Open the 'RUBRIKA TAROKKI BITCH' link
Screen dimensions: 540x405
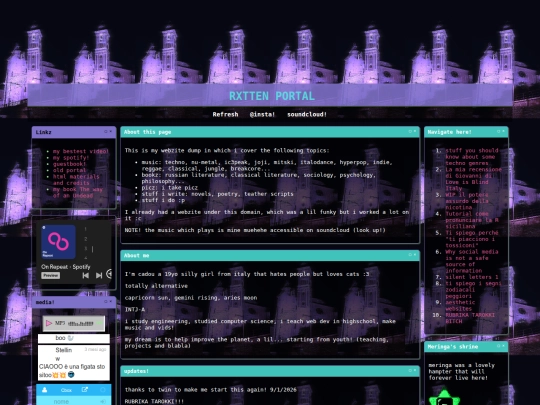coord(470,318)
